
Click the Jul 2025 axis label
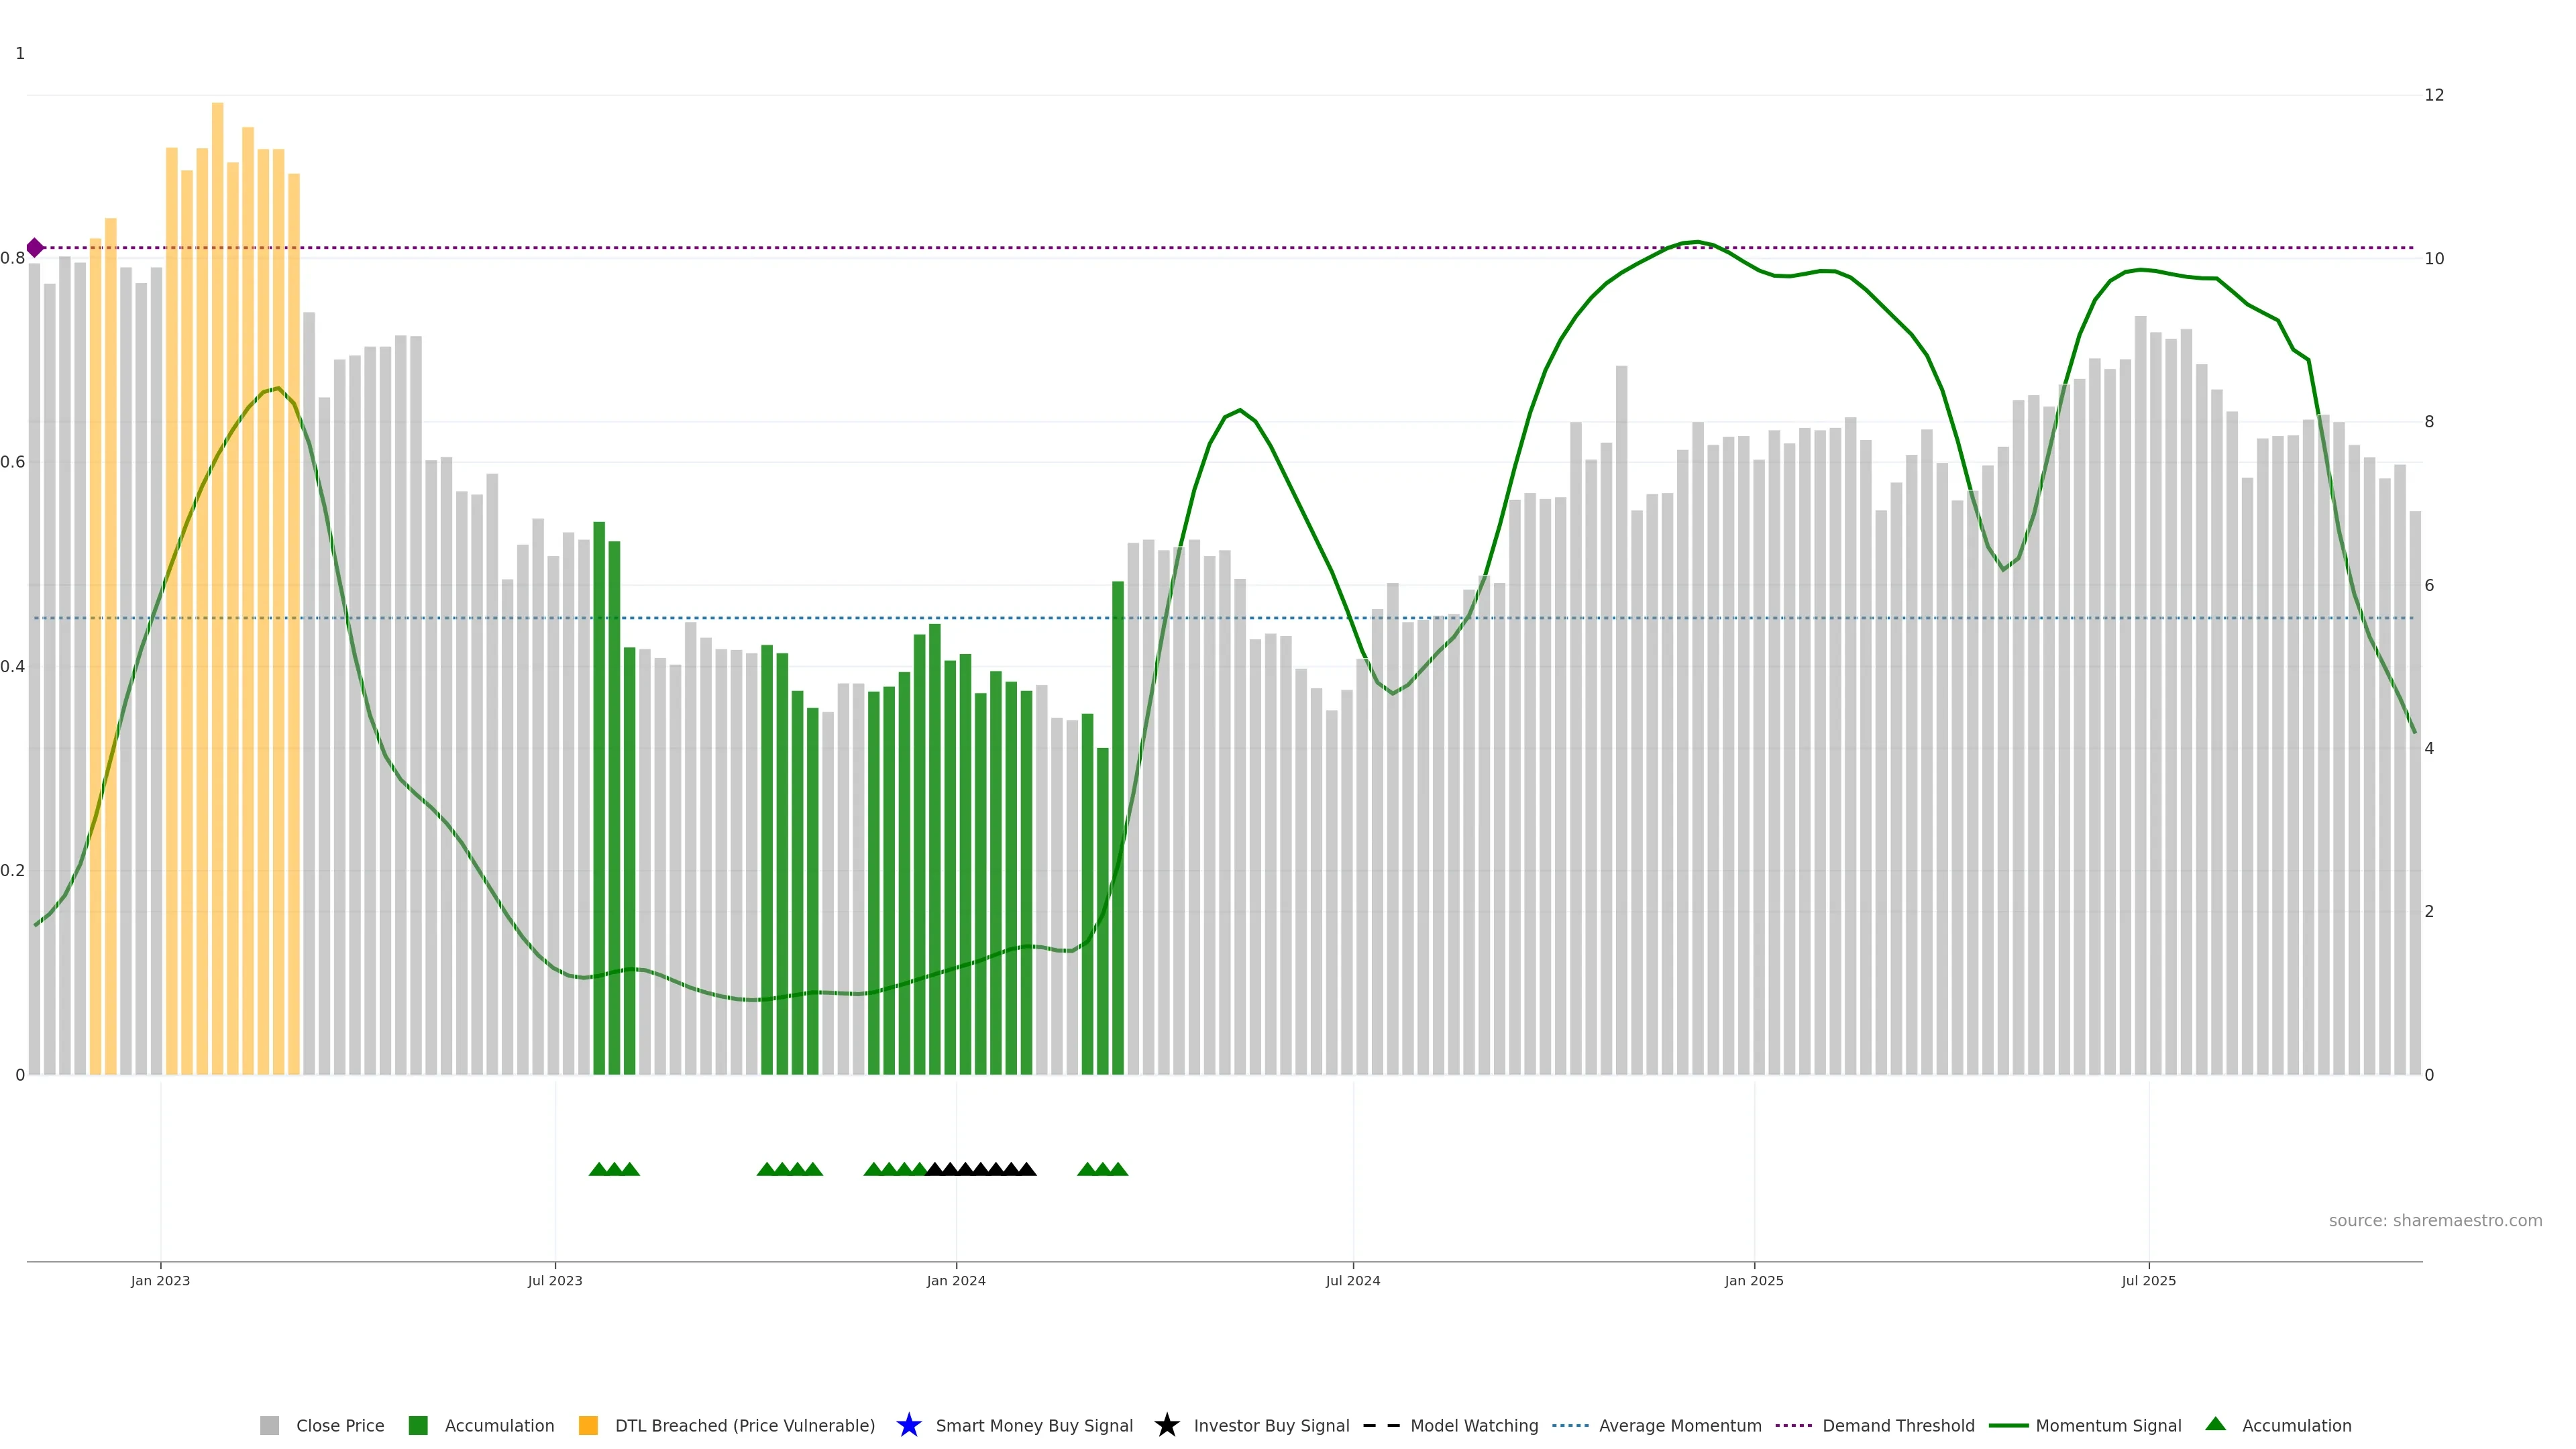tap(2148, 1281)
